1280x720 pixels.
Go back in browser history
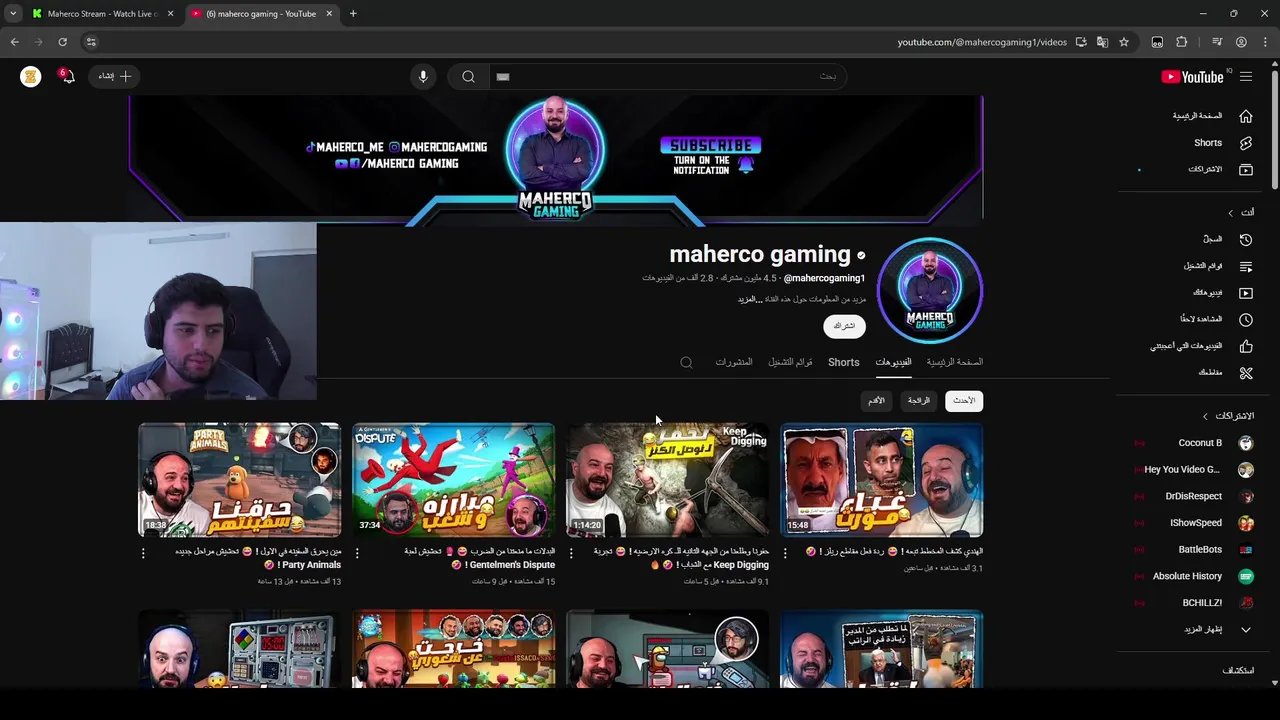pos(14,42)
